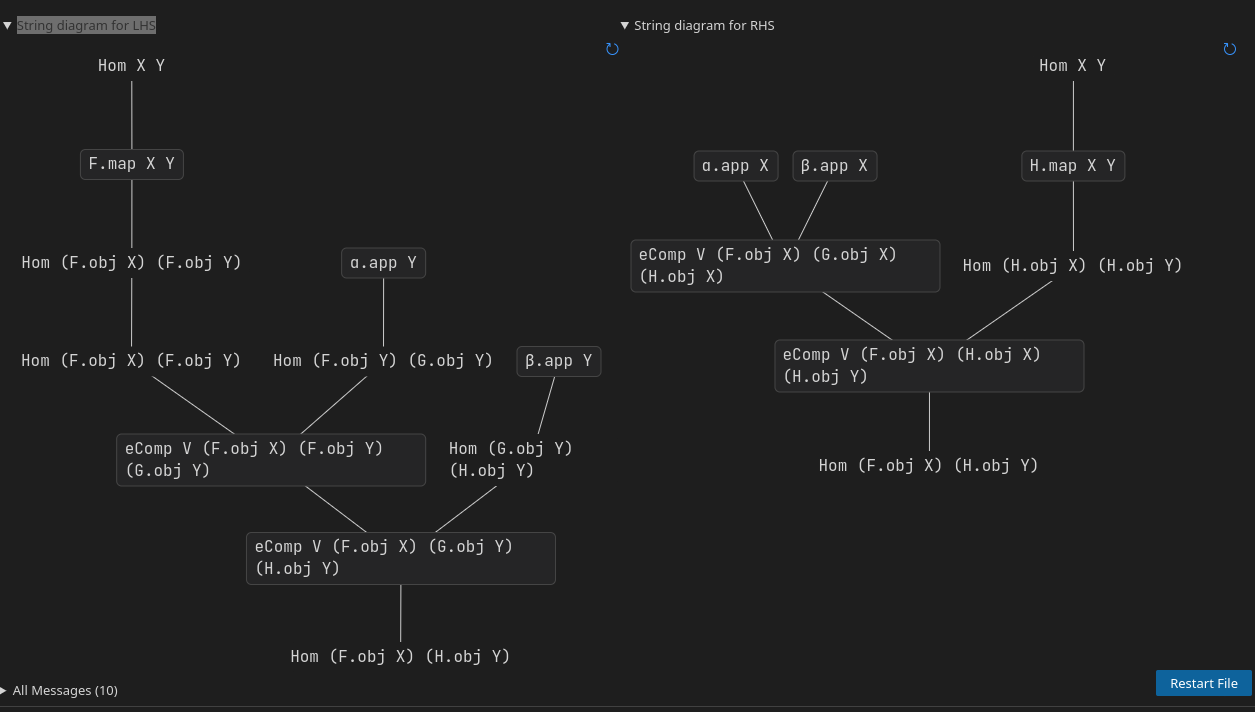Select the α.app X node
The width and height of the screenshot is (1255, 712).
(x=735, y=166)
